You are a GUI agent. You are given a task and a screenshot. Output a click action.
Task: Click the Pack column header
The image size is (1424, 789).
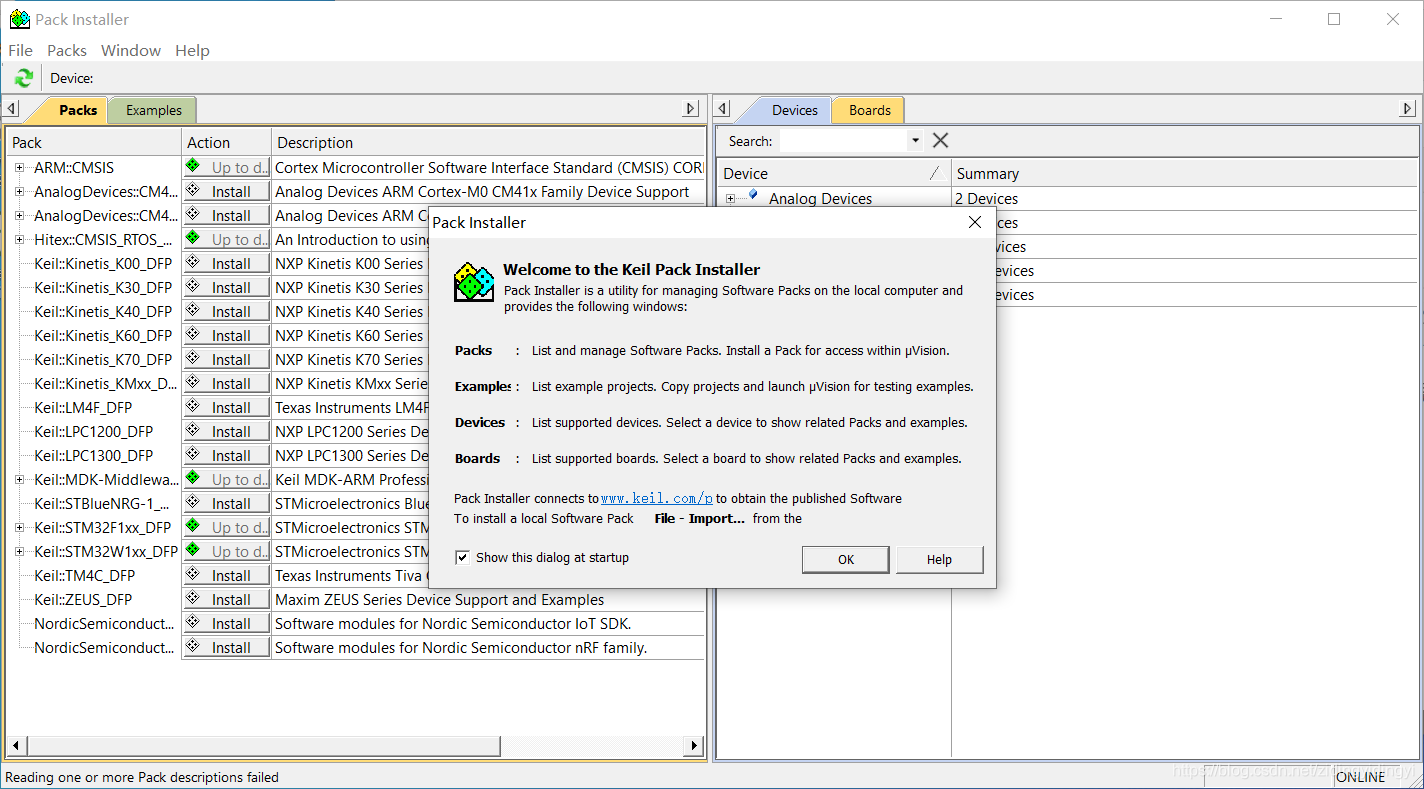94,142
